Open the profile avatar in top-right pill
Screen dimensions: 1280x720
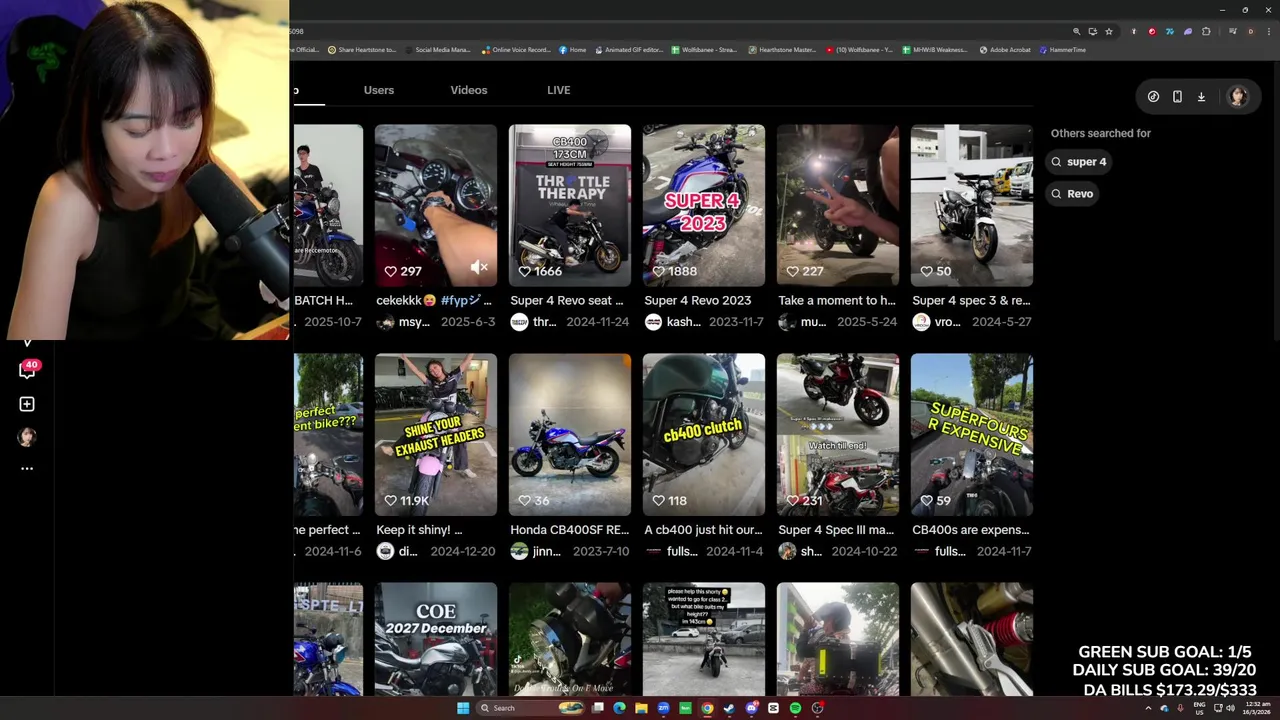click(1238, 97)
